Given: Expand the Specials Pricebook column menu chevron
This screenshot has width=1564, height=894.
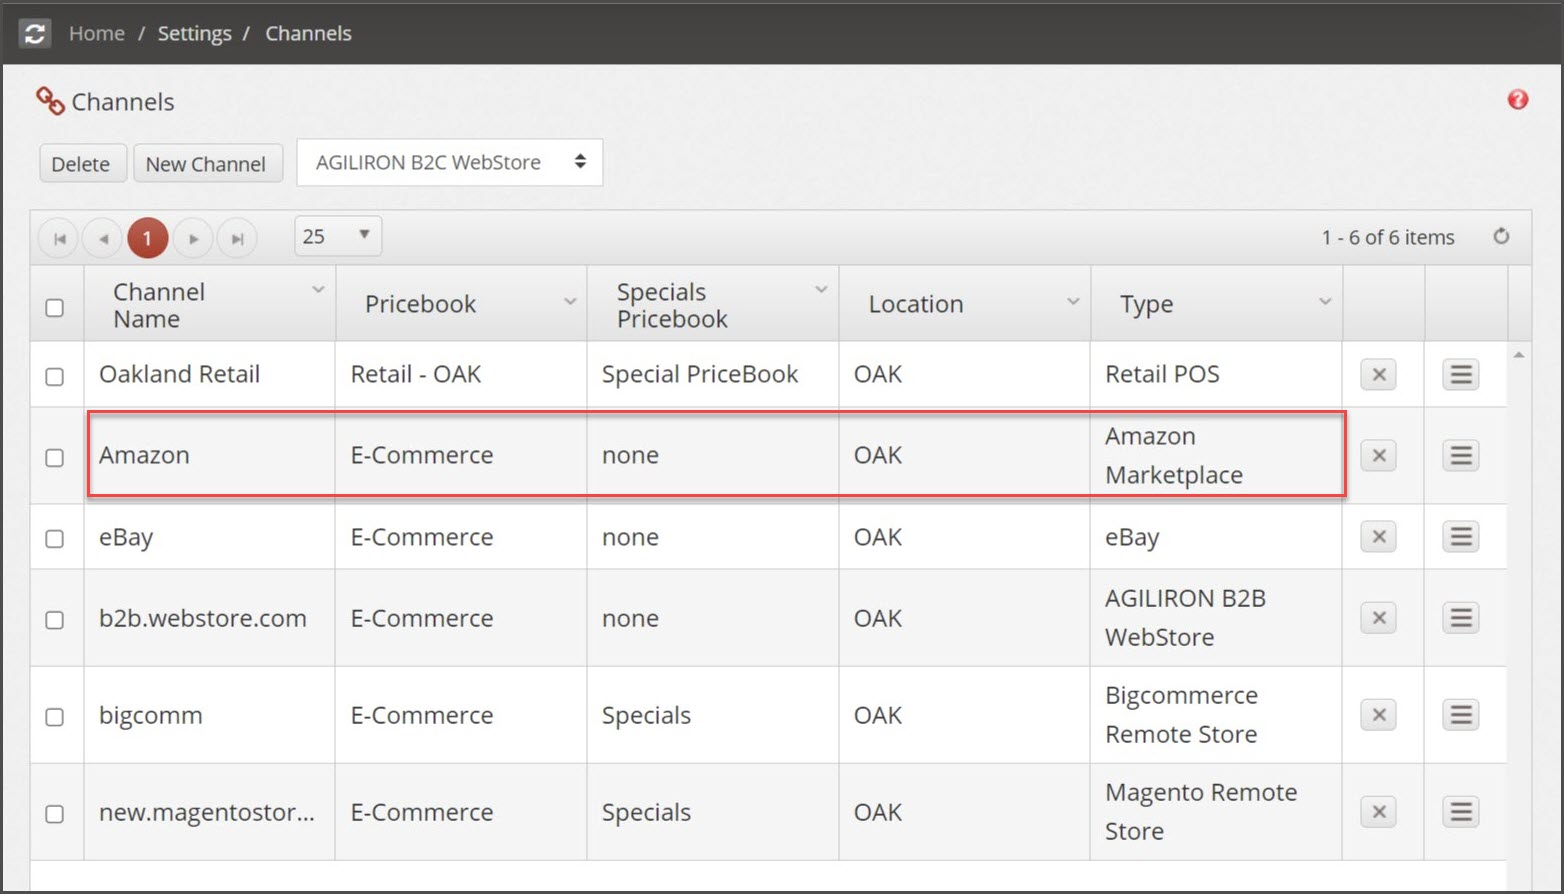Looking at the screenshot, I should point(821,290).
